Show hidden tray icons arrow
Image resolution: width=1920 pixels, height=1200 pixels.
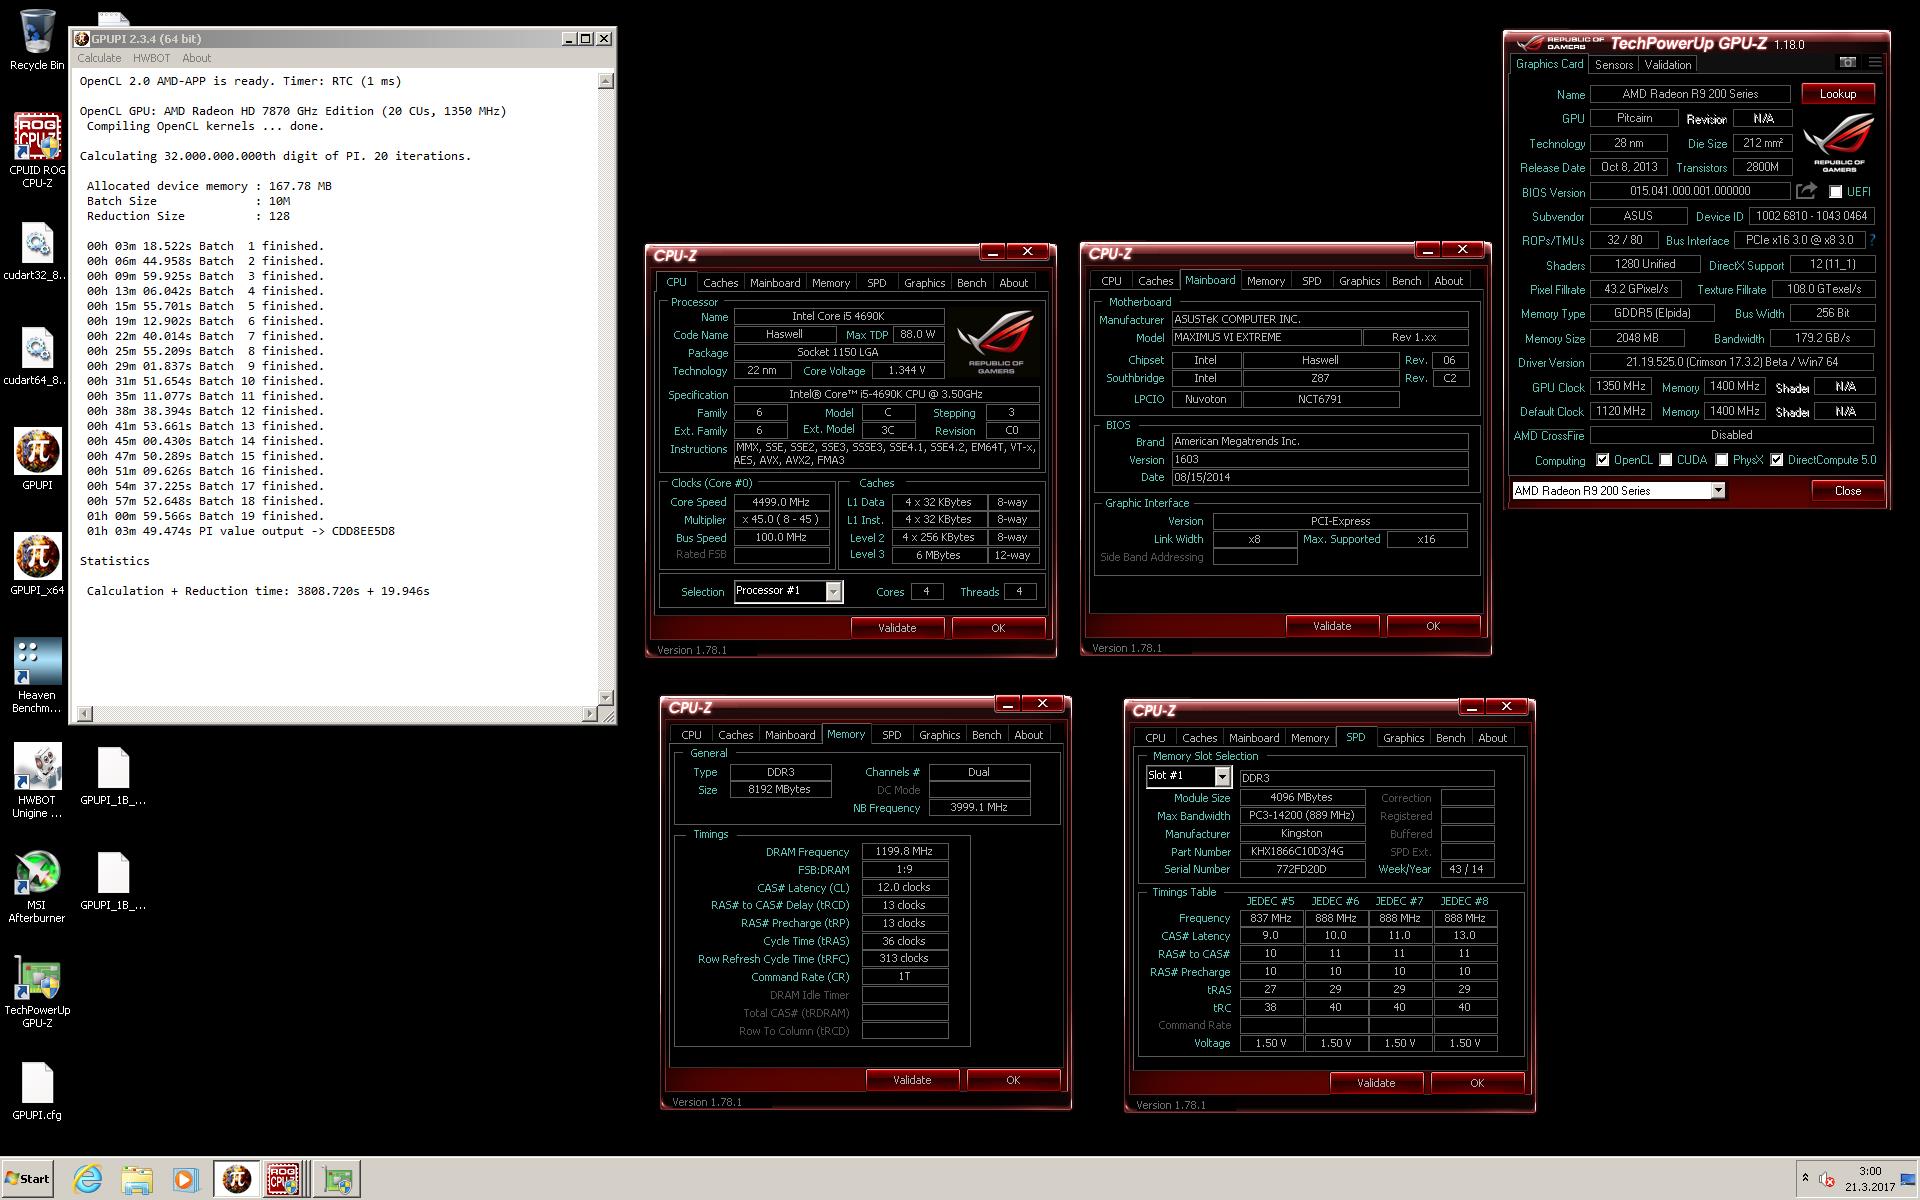(x=1805, y=1178)
